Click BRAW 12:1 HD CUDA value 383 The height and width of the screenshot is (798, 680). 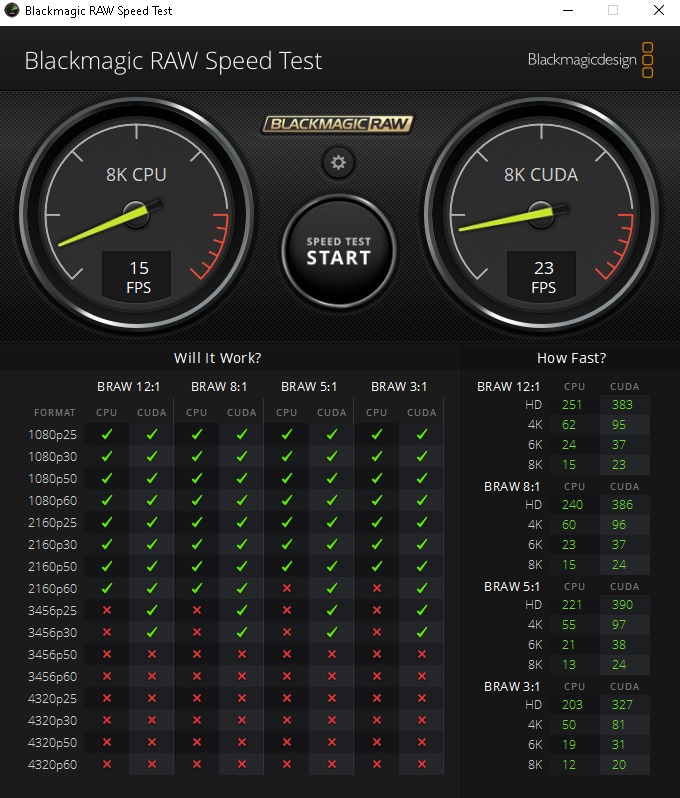tap(622, 405)
